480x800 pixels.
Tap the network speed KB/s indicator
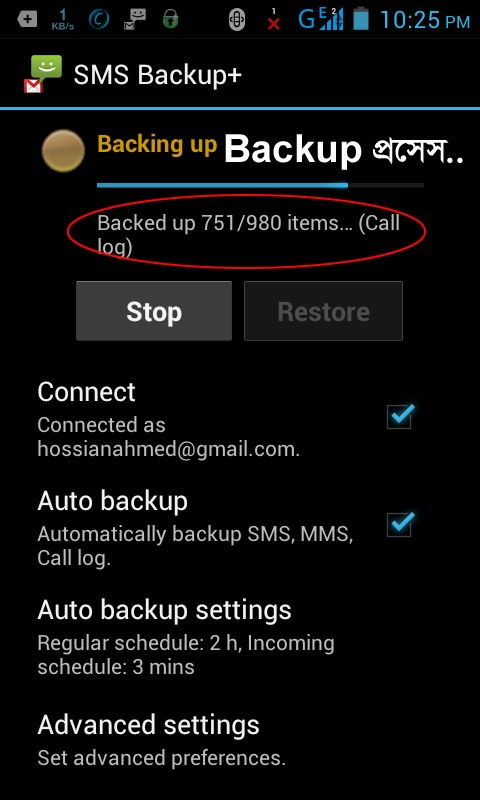63,19
